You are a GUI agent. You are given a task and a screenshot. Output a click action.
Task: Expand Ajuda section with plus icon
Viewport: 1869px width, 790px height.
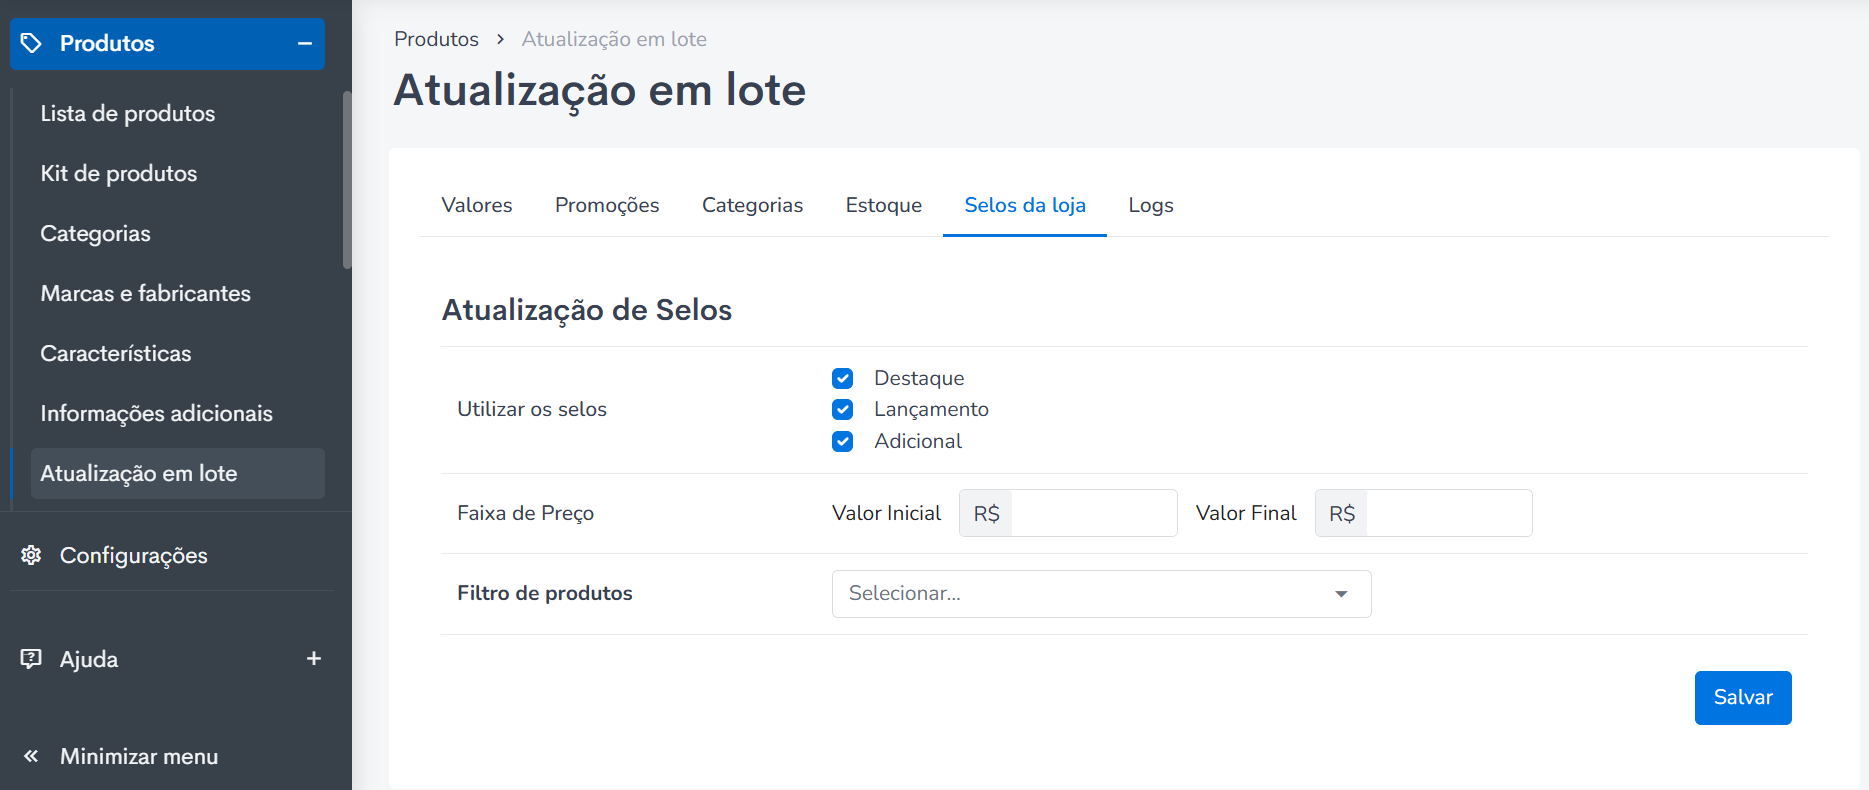[x=314, y=658]
